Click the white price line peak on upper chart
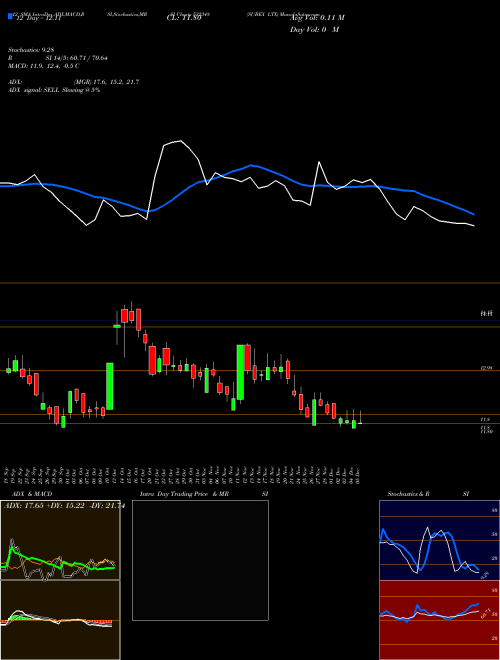Viewport: 500px width, 660px height. [180, 141]
